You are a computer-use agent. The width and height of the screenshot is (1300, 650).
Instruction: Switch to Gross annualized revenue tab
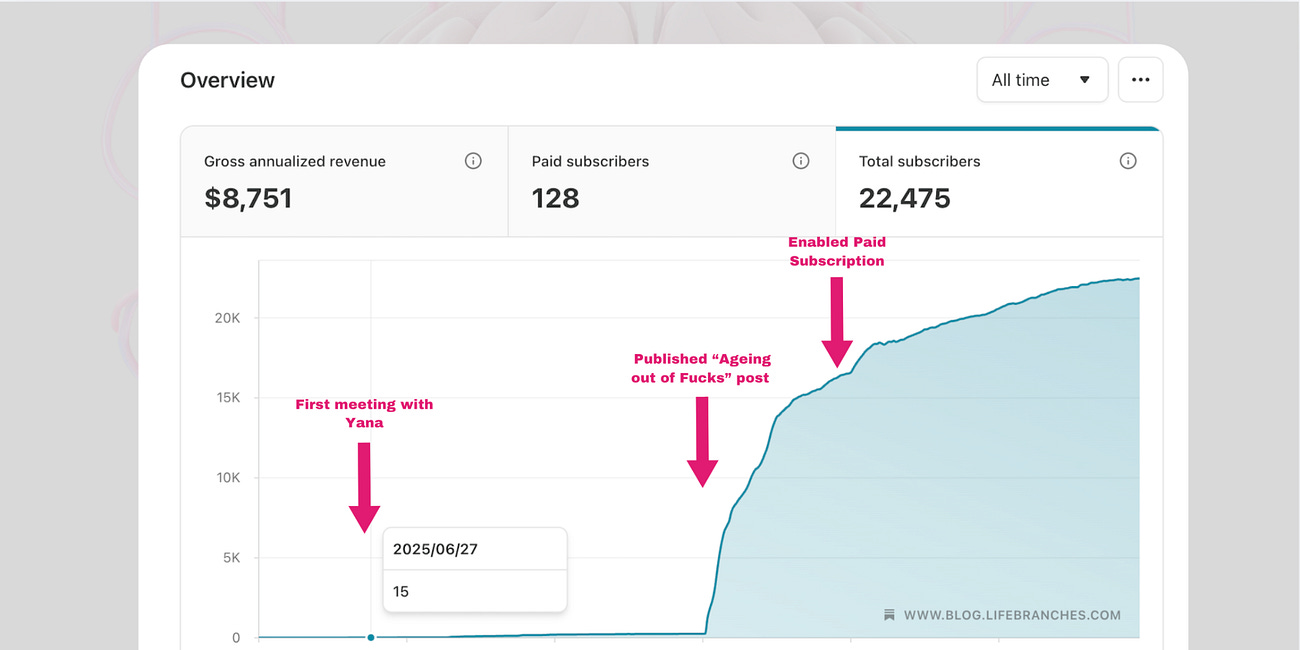pyautogui.click(x=344, y=181)
